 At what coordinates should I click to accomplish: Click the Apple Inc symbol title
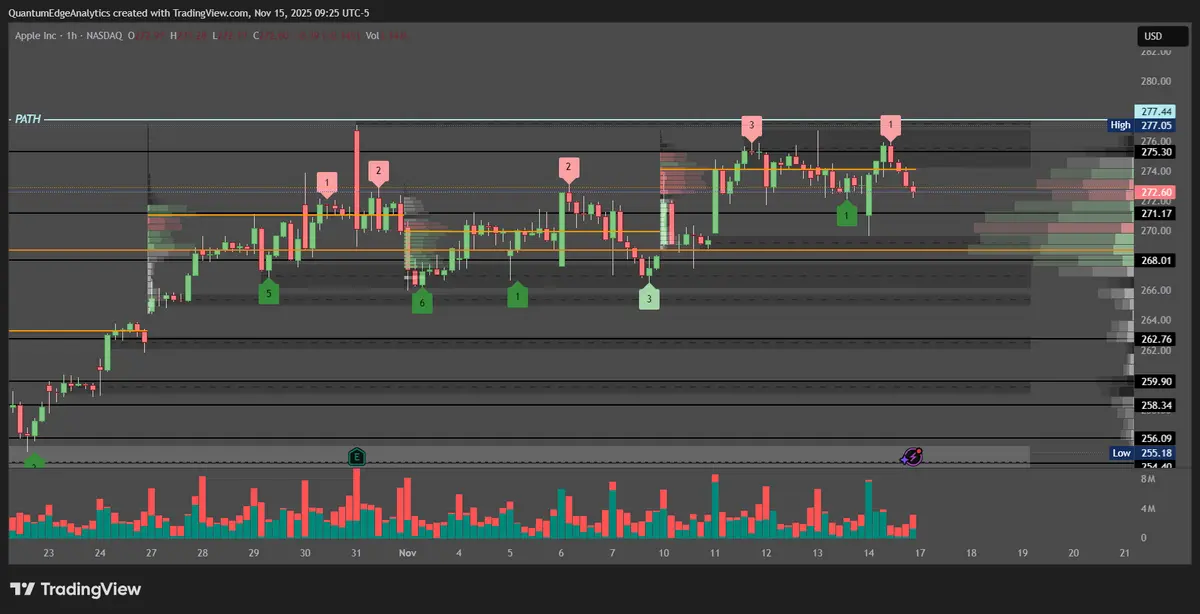[38, 36]
